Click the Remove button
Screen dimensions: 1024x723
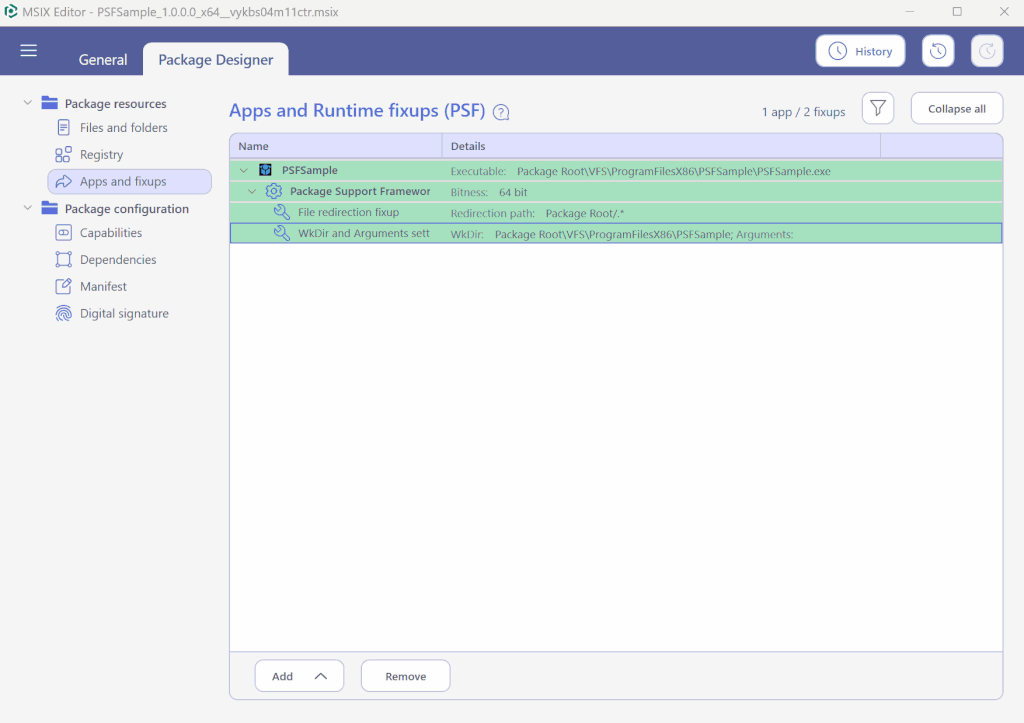406,676
